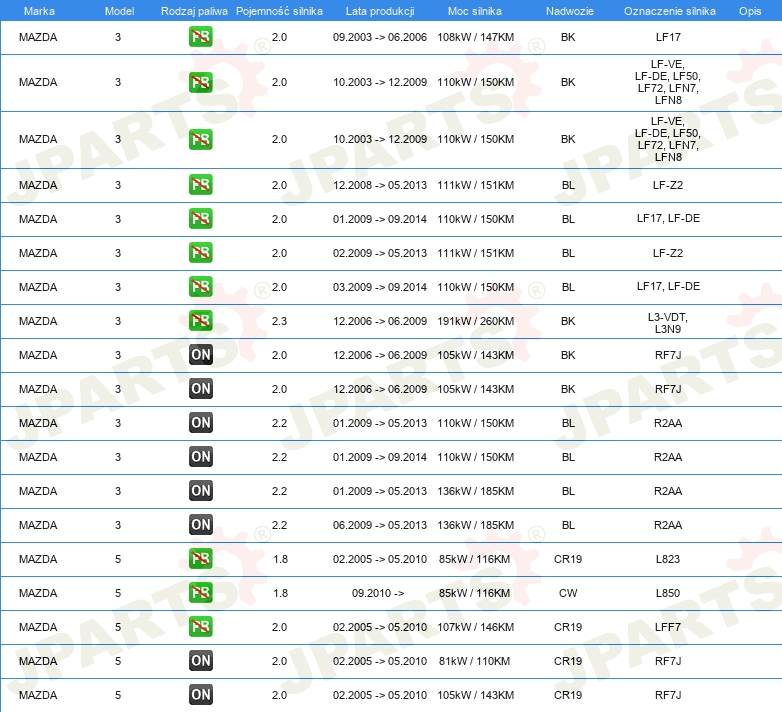Click the "Pojemność silnika" column header
Image resolution: width=782 pixels, height=712 pixels.
(279, 10)
